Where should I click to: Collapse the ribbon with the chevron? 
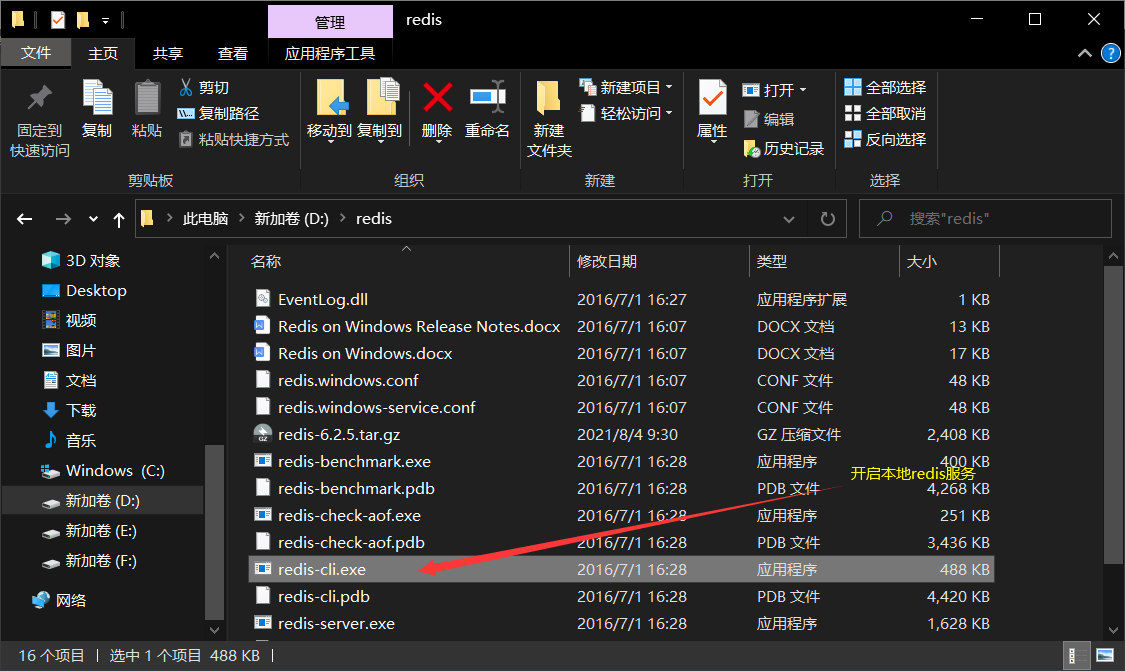tap(1084, 54)
